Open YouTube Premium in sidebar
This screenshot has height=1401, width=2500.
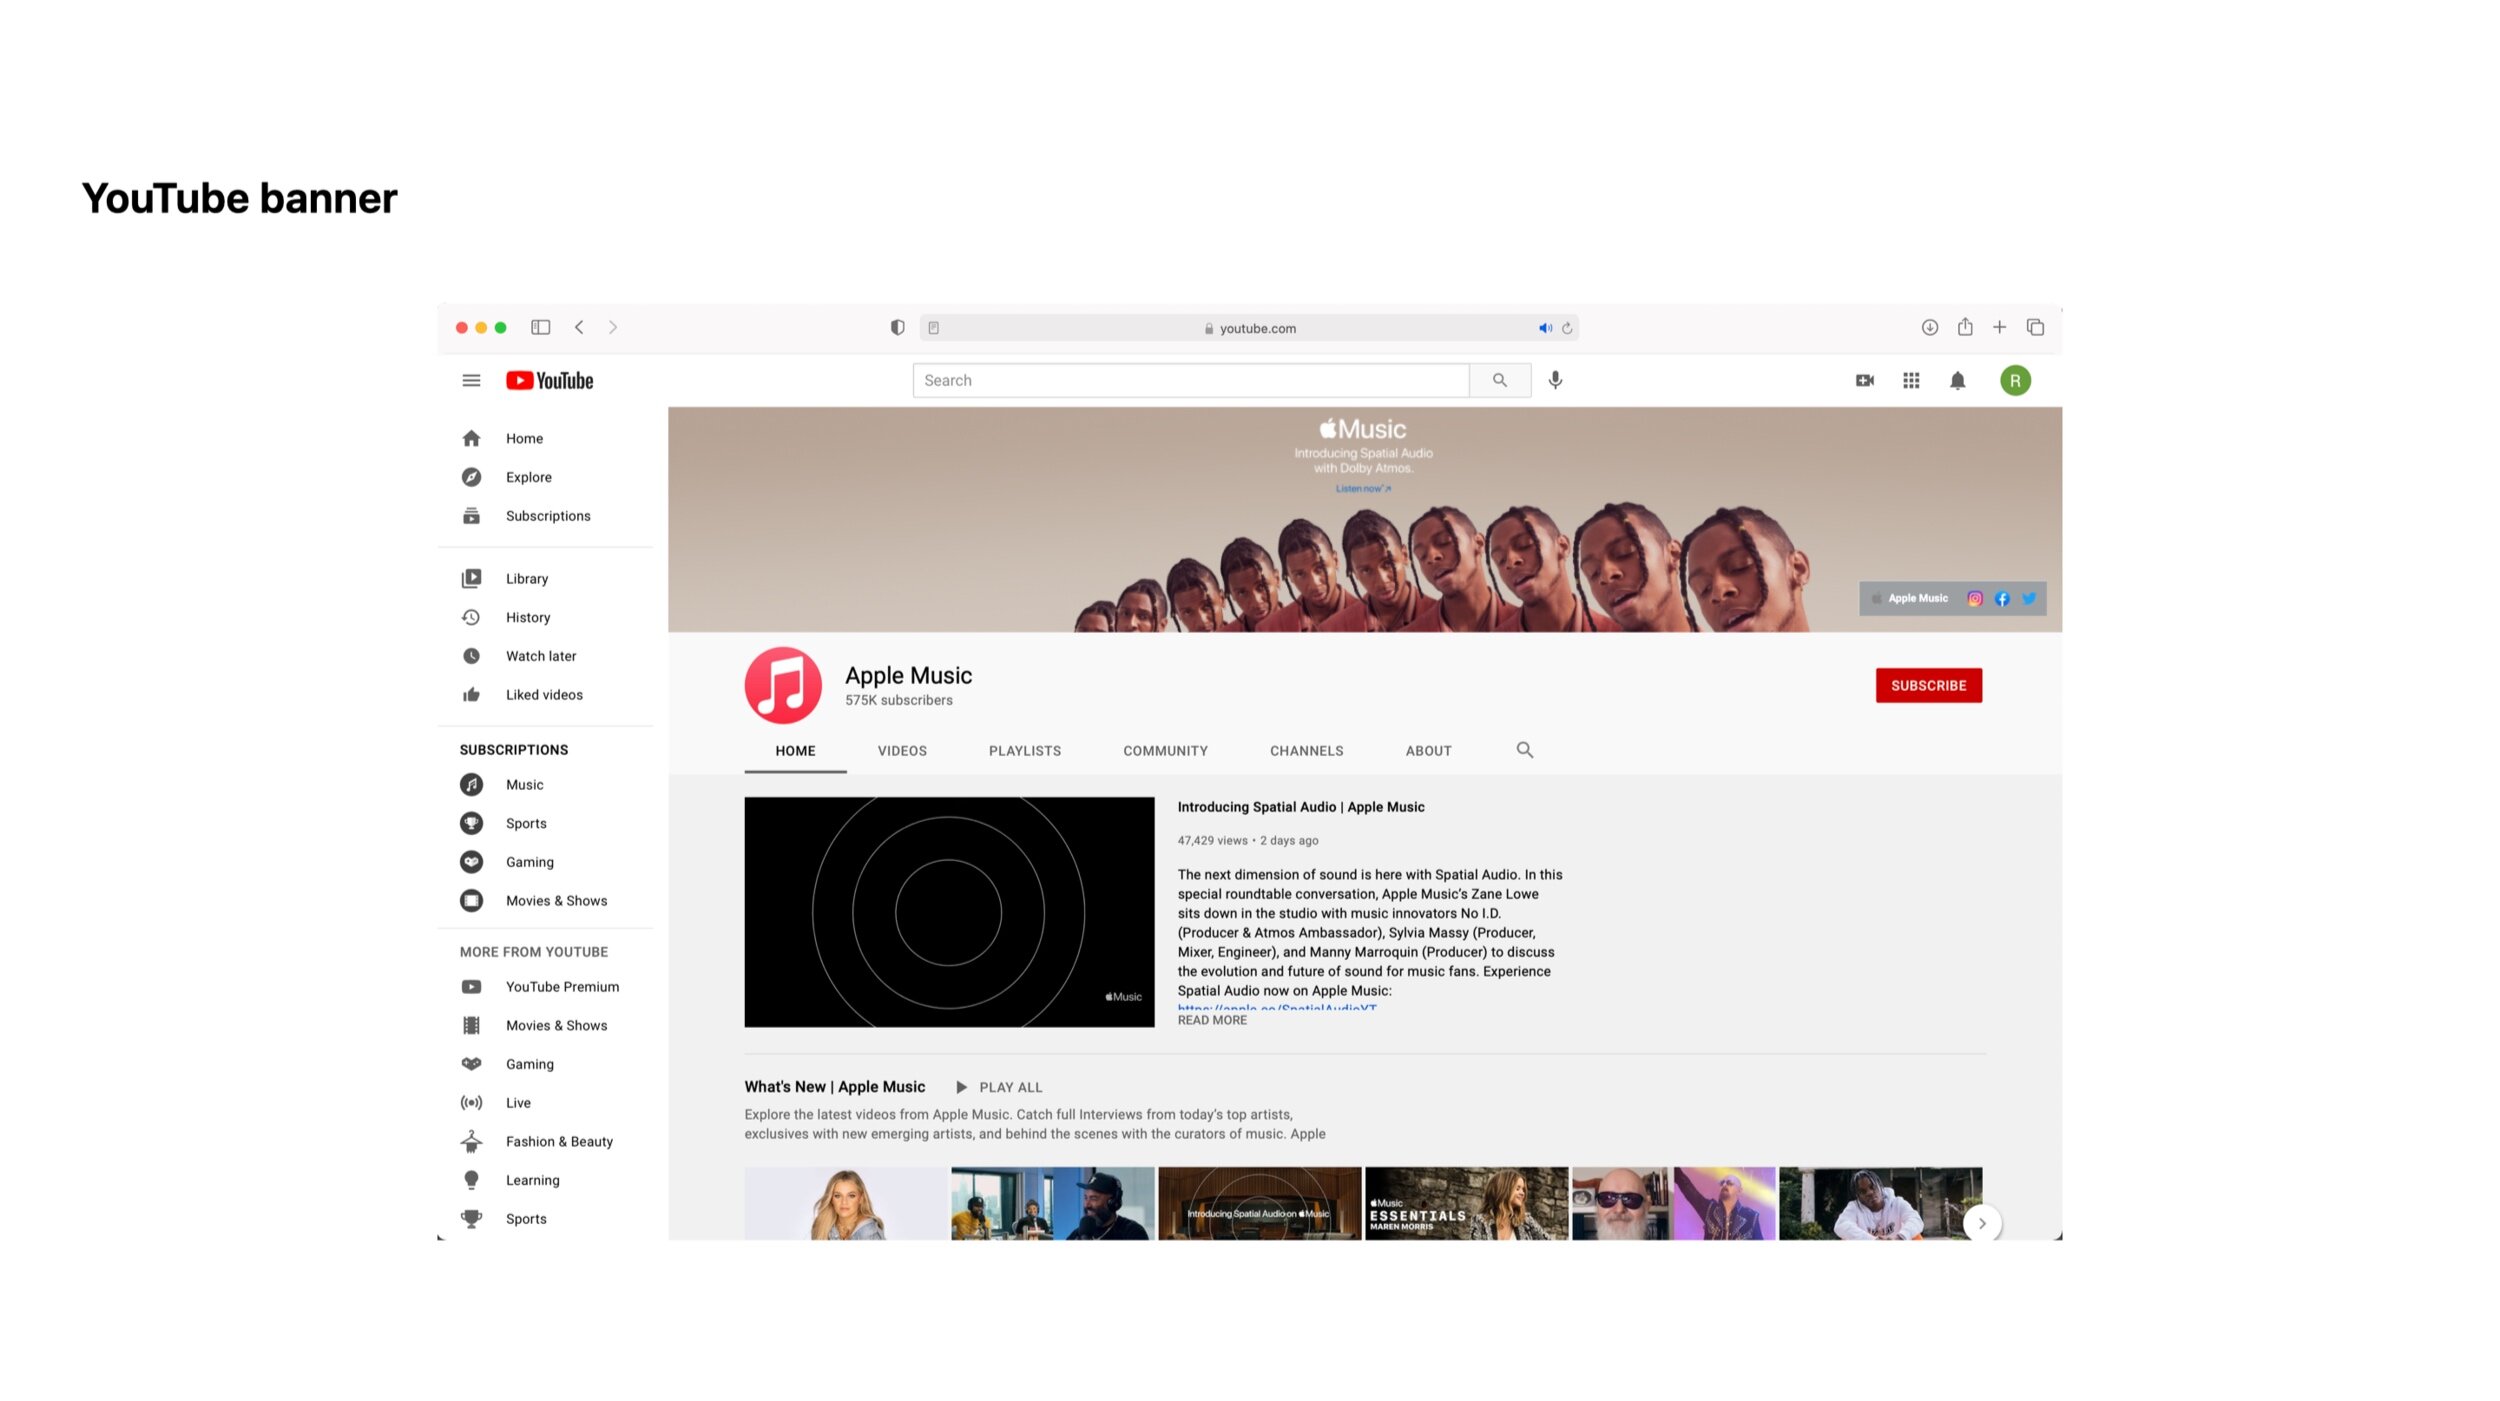pyautogui.click(x=545, y=987)
